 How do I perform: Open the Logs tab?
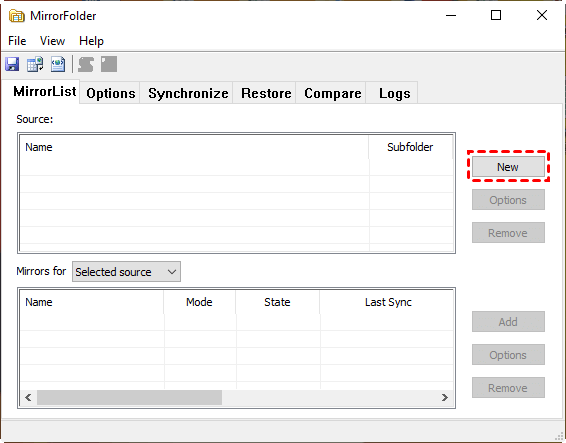(x=394, y=93)
